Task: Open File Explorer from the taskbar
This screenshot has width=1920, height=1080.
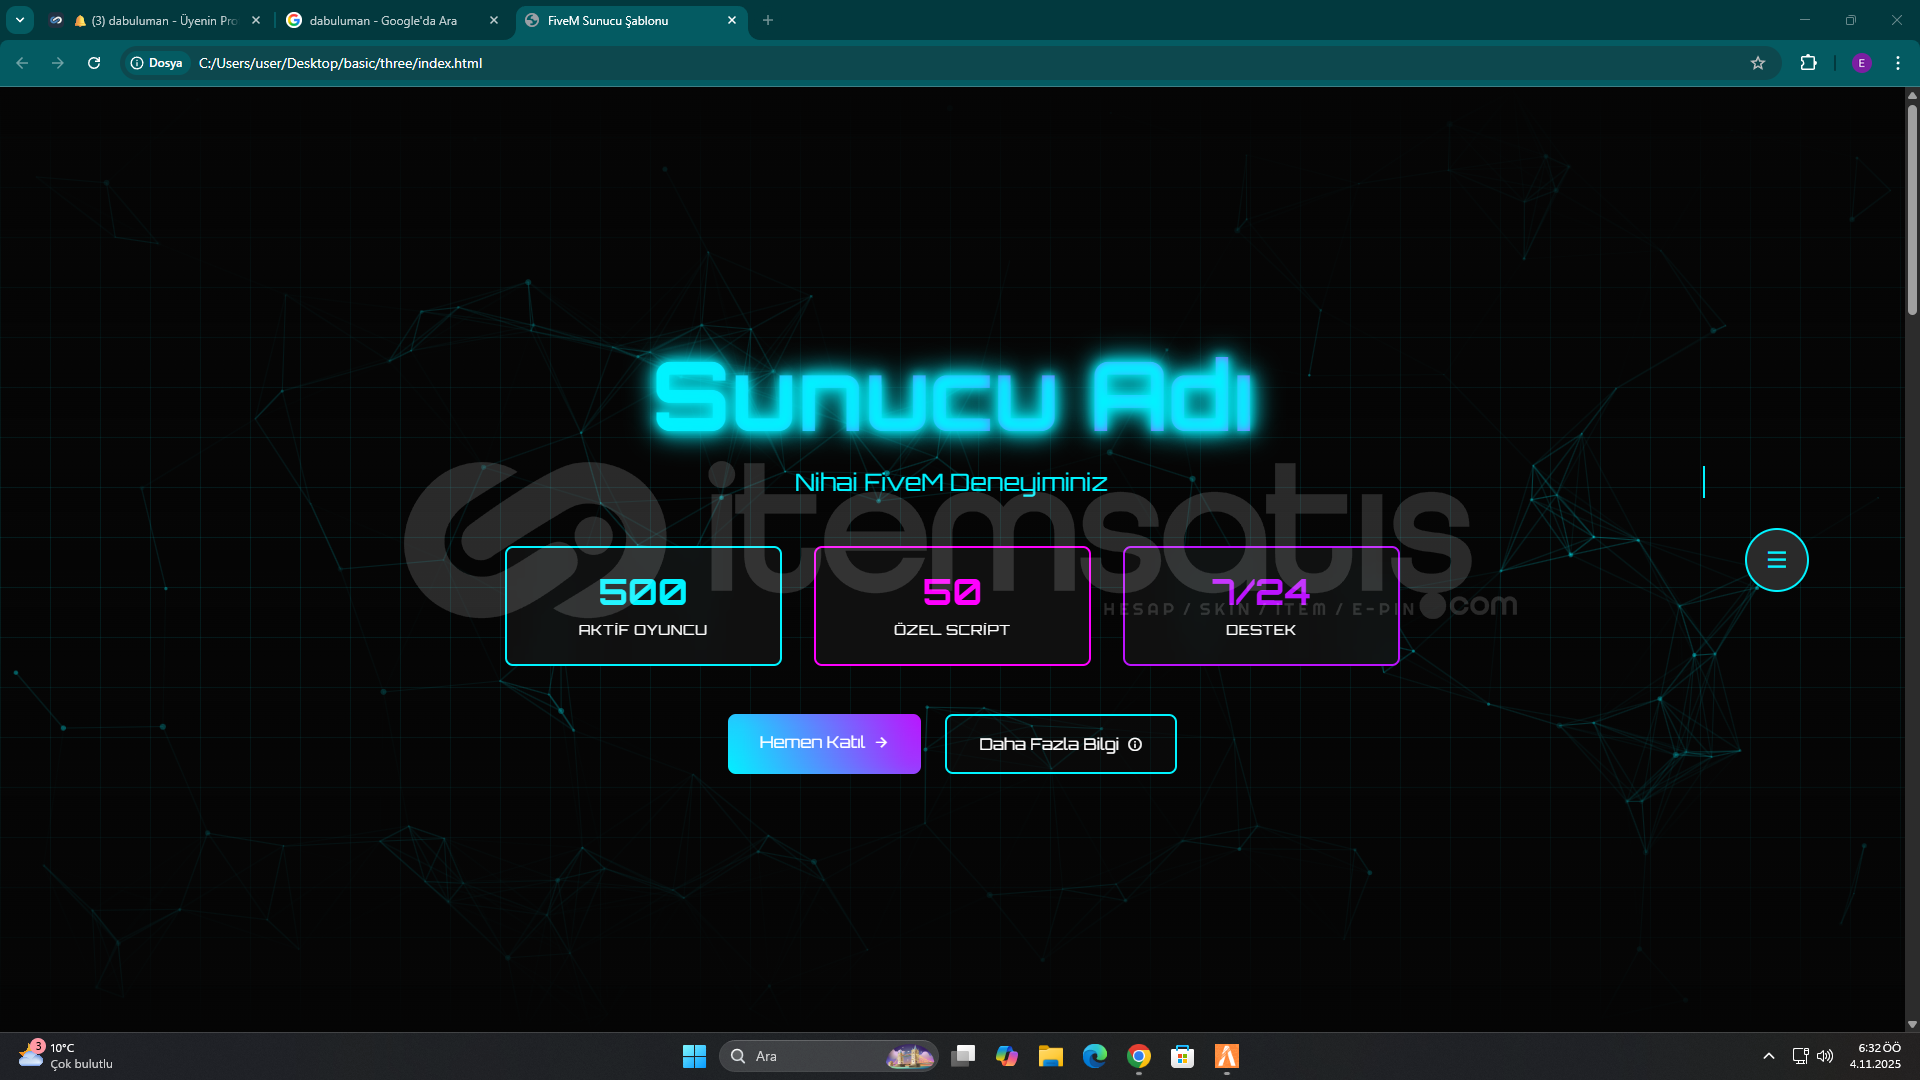Action: coord(1050,1056)
